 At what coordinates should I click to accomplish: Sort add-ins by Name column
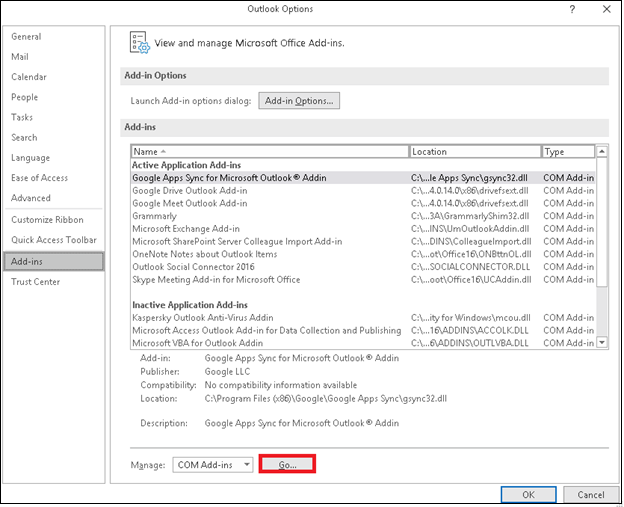[268, 151]
